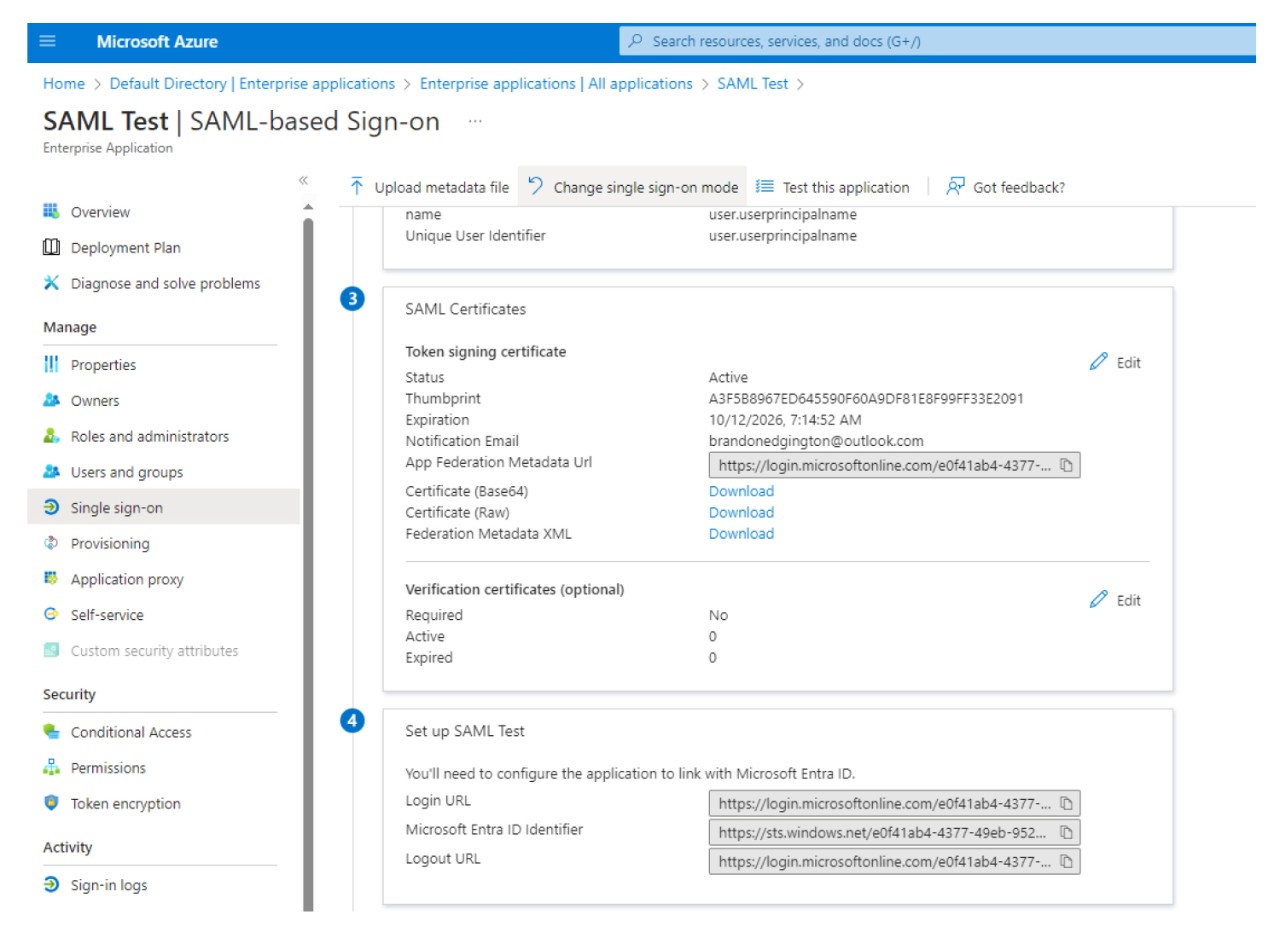Copy the Microsoft Entra ID Identifier
Viewport: 1280px width, 938px height.
[1066, 832]
